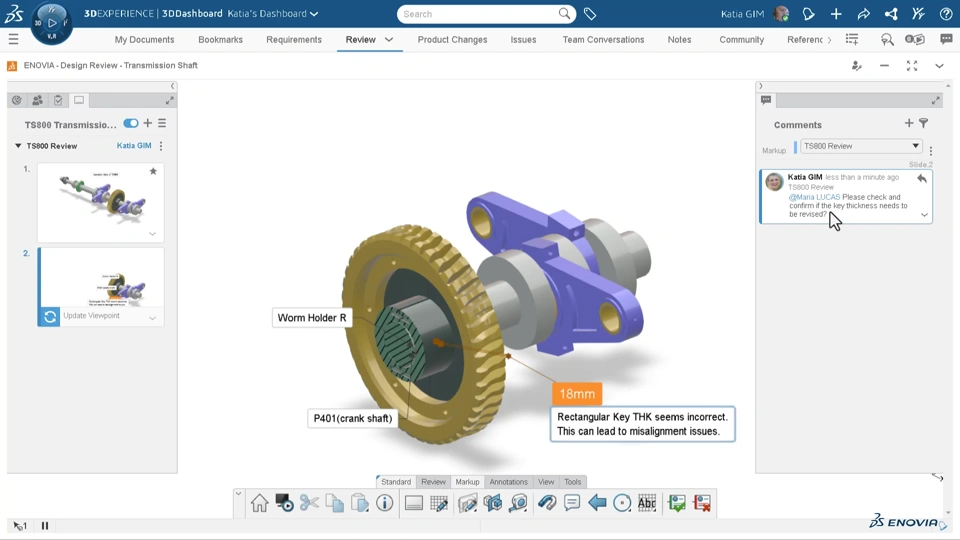Click the magnet snap tool icon
The width and height of the screenshot is (960, 540).
[x=547, y=503]
